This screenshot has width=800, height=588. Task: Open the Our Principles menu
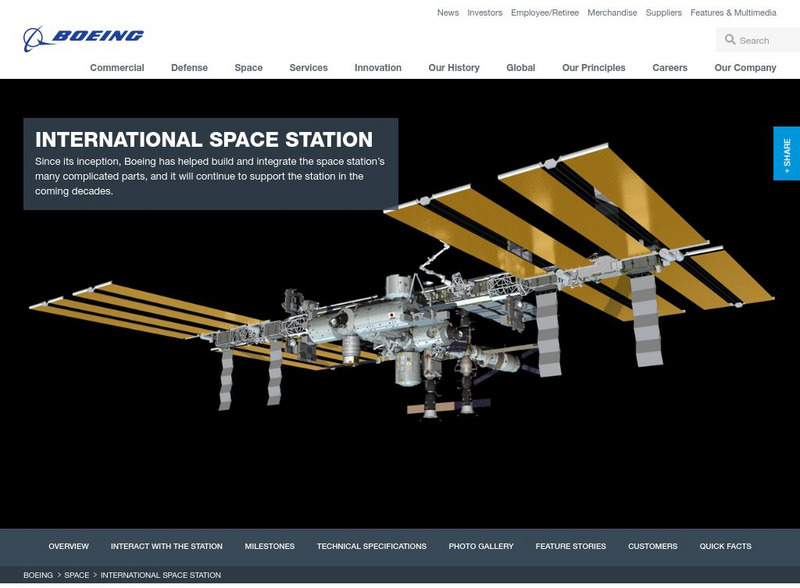[593, 67]
